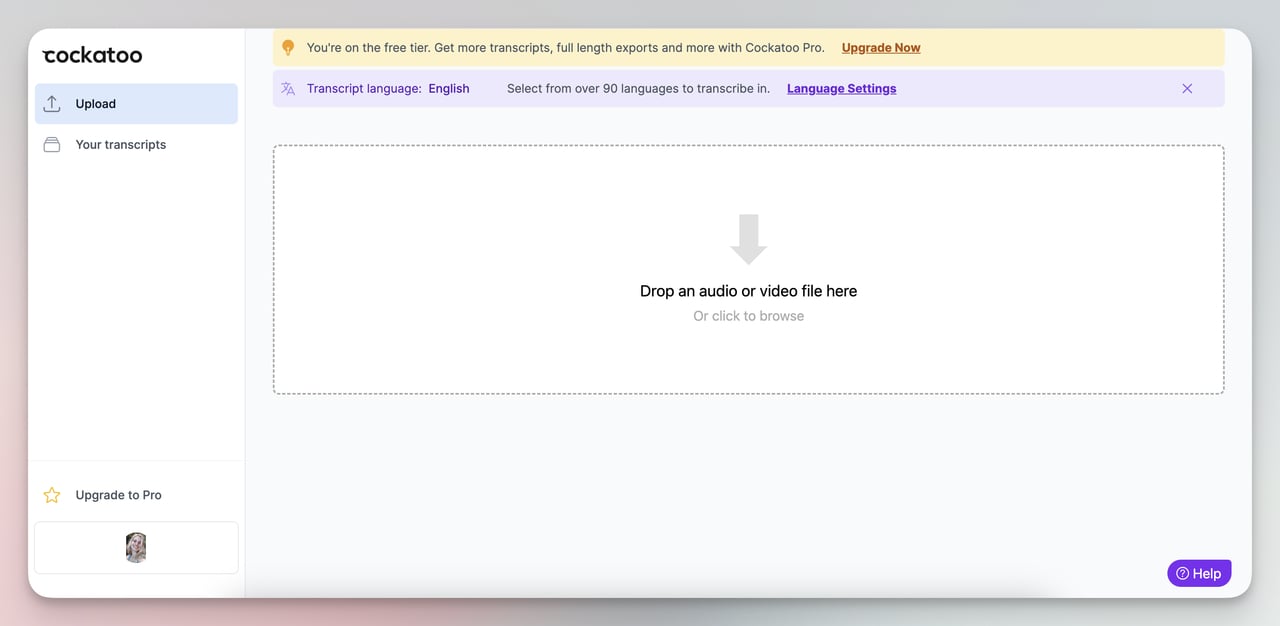The width and height of the screenshot is (1280, 626).
Task: Click the star icon beside Upgrade to Pro
Action: point(51,494)
